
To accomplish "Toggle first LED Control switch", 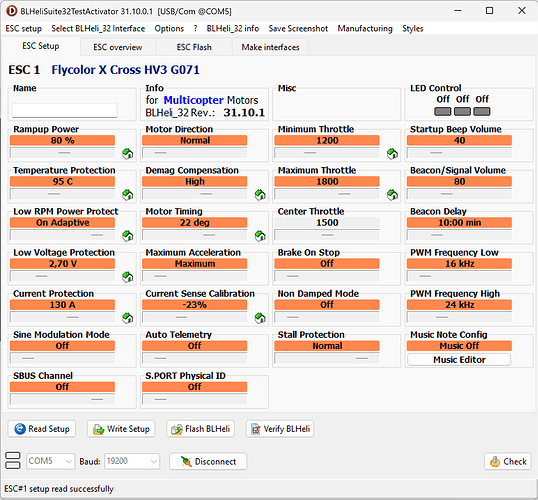I will tap(443, 112).
